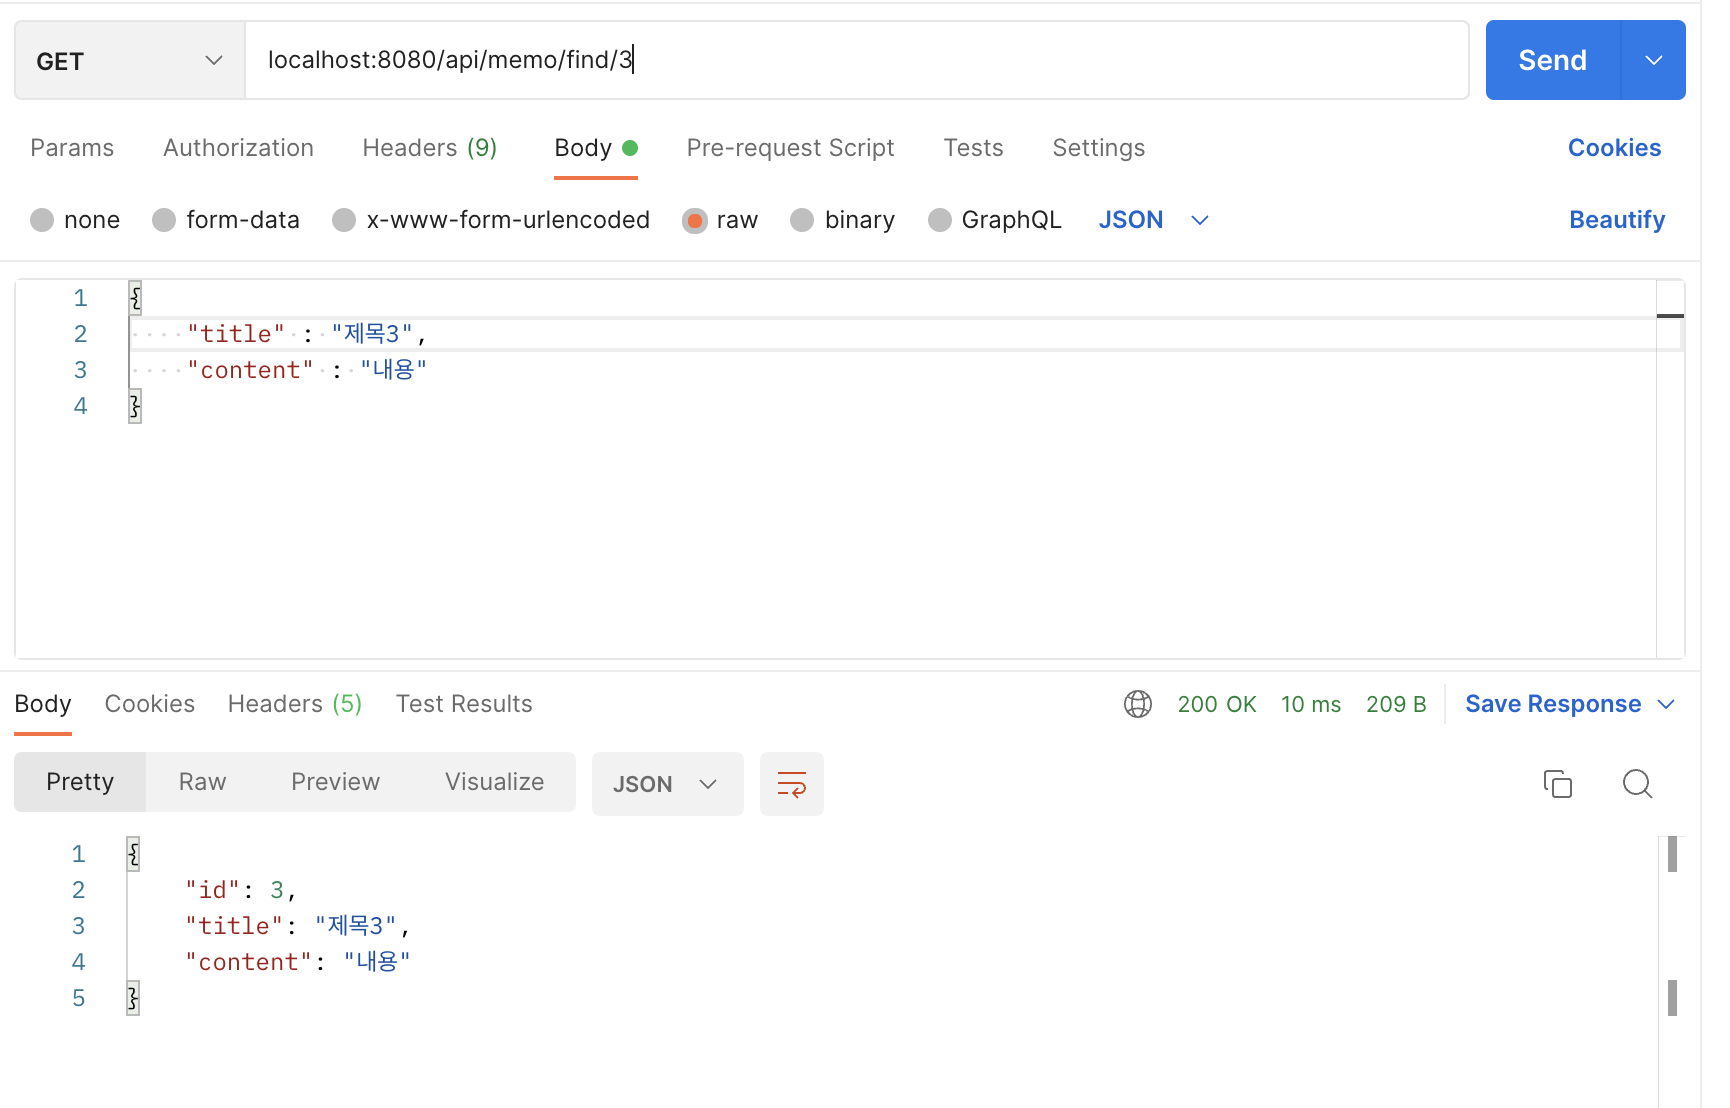Switch to the Test Results tab
The width and height of the screenshot is (1730, 1108).
click(x=464, y=704)
